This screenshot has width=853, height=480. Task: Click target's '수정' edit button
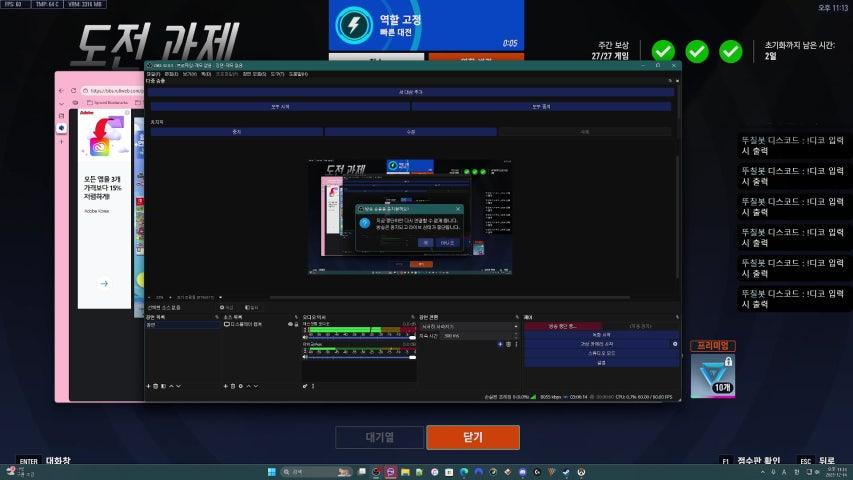point(411,132)
